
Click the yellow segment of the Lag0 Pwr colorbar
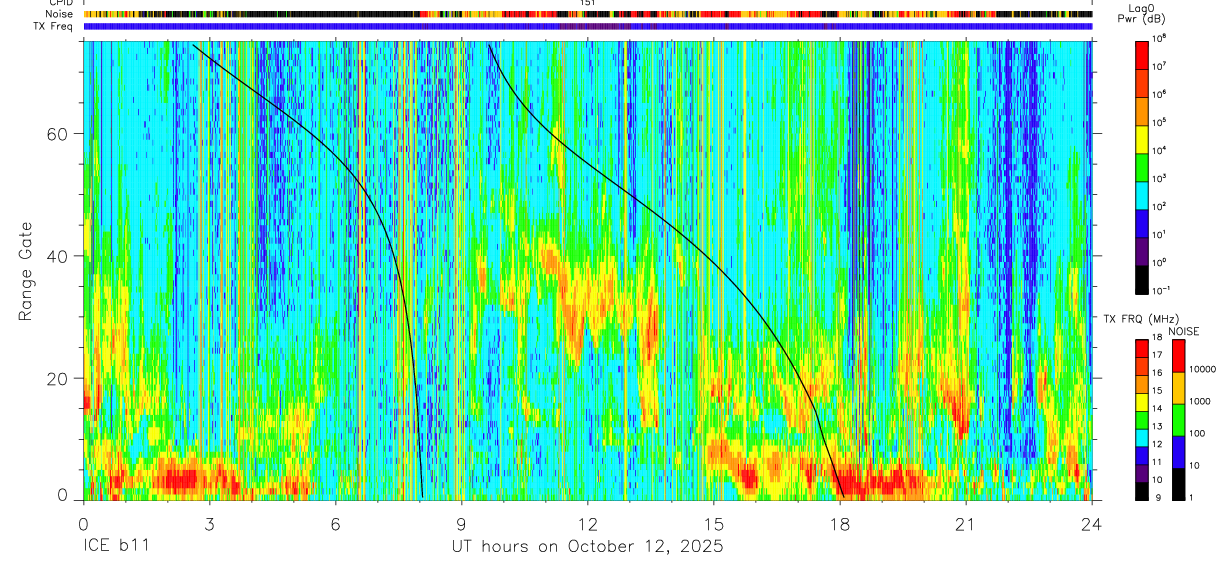pyautogui.click(x=1142, y=139)
